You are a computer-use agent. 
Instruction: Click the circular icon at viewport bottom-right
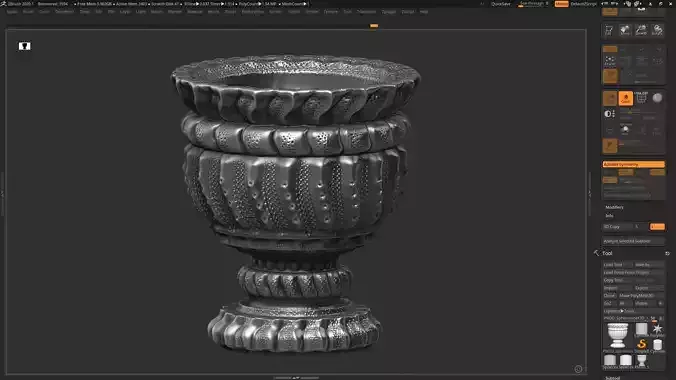pos(578,369)
